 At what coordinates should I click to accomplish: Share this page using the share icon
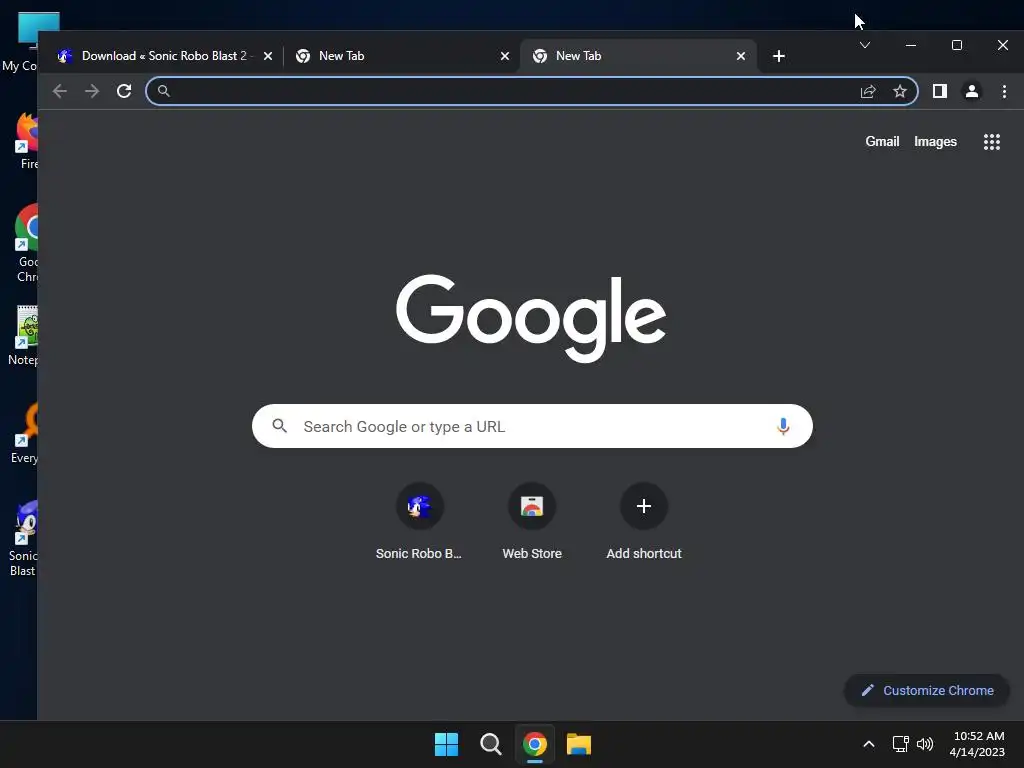pyautogui.click(x=868, y=91)
